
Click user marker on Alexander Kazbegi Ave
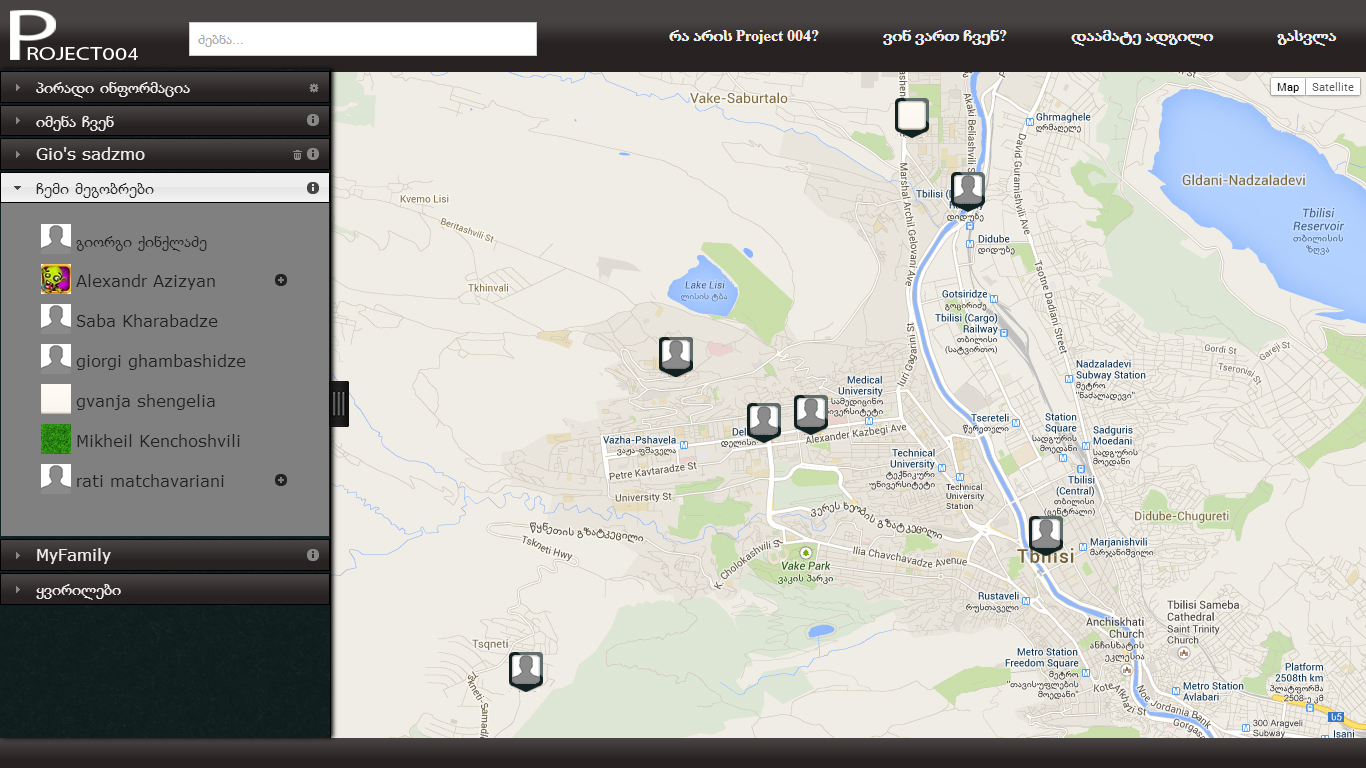click(811, 414)
